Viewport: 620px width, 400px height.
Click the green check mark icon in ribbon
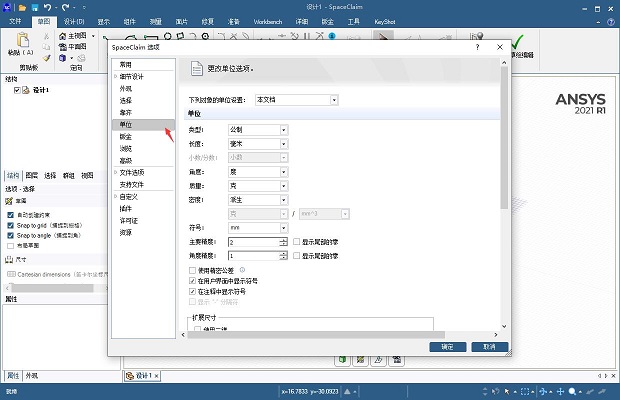[x=517, y=42]
